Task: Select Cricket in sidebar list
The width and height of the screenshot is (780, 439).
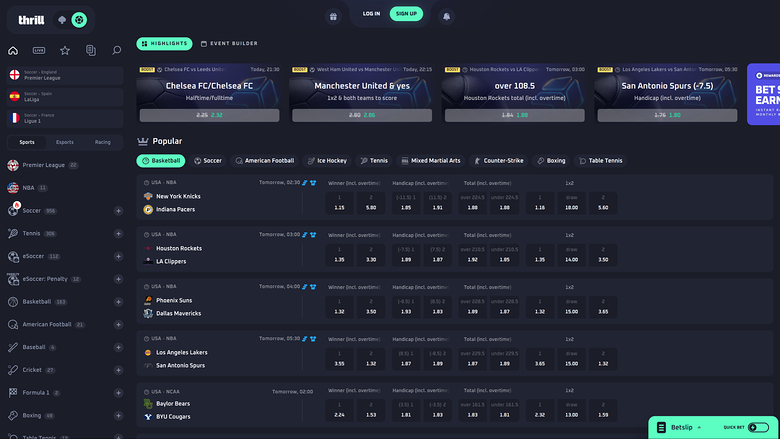Action: pyautogui.click(x=32, y=370)
